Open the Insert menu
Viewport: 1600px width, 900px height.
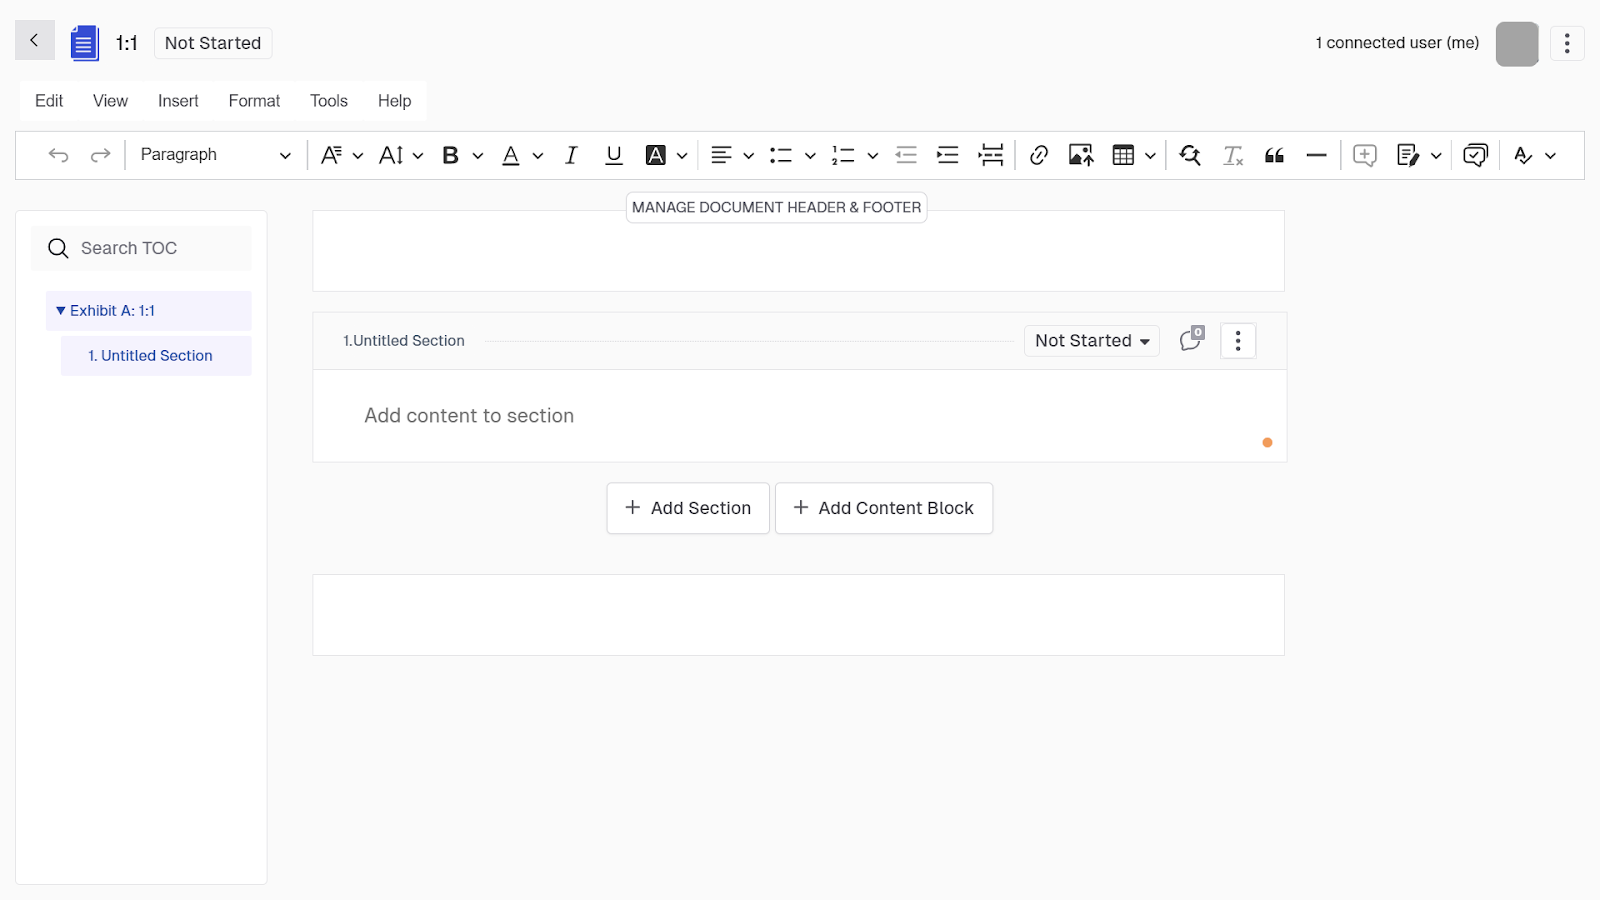(x=178, y=101)
